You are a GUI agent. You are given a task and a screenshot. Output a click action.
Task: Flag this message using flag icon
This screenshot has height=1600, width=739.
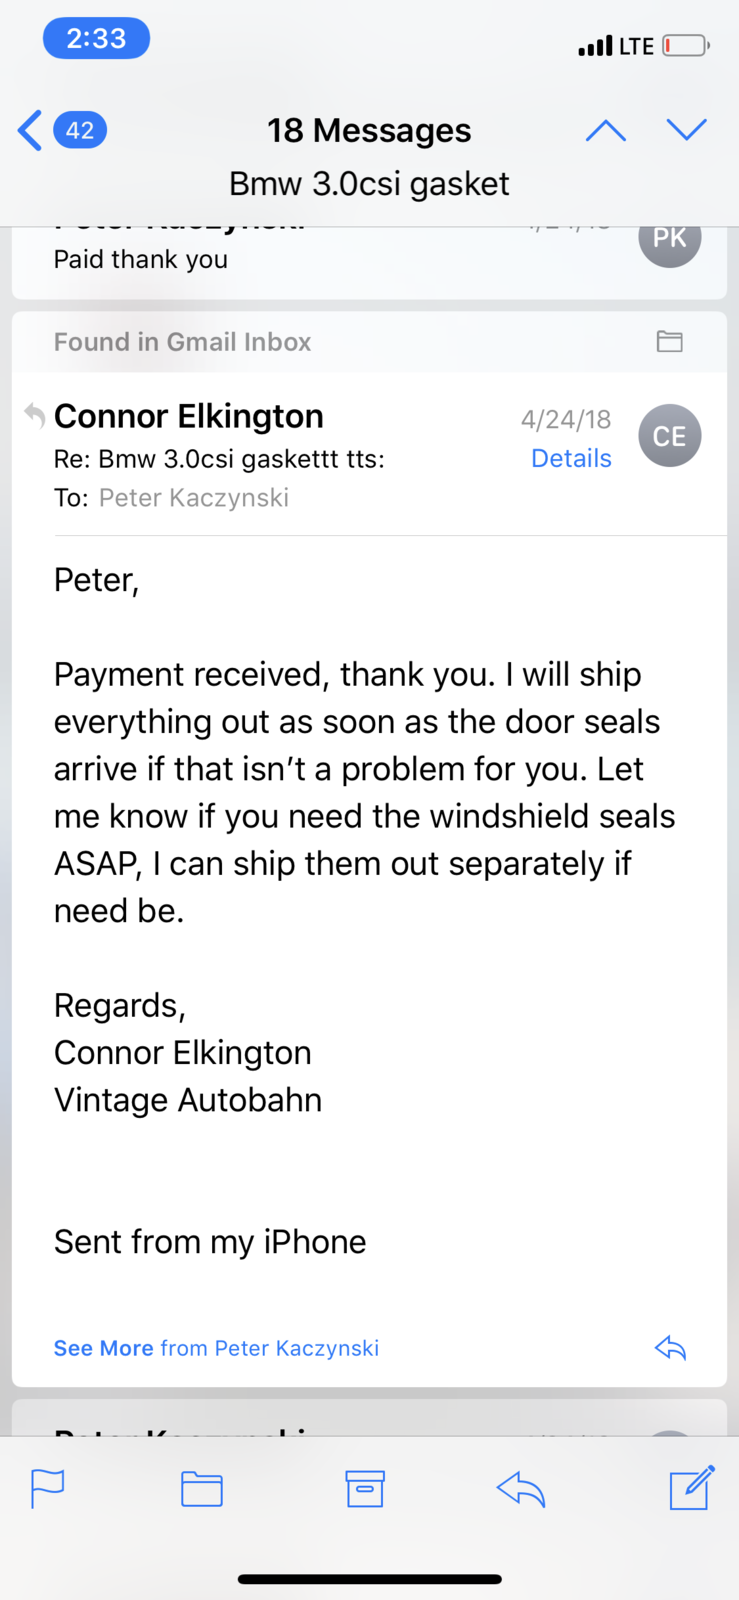(x=47, y=1488)
